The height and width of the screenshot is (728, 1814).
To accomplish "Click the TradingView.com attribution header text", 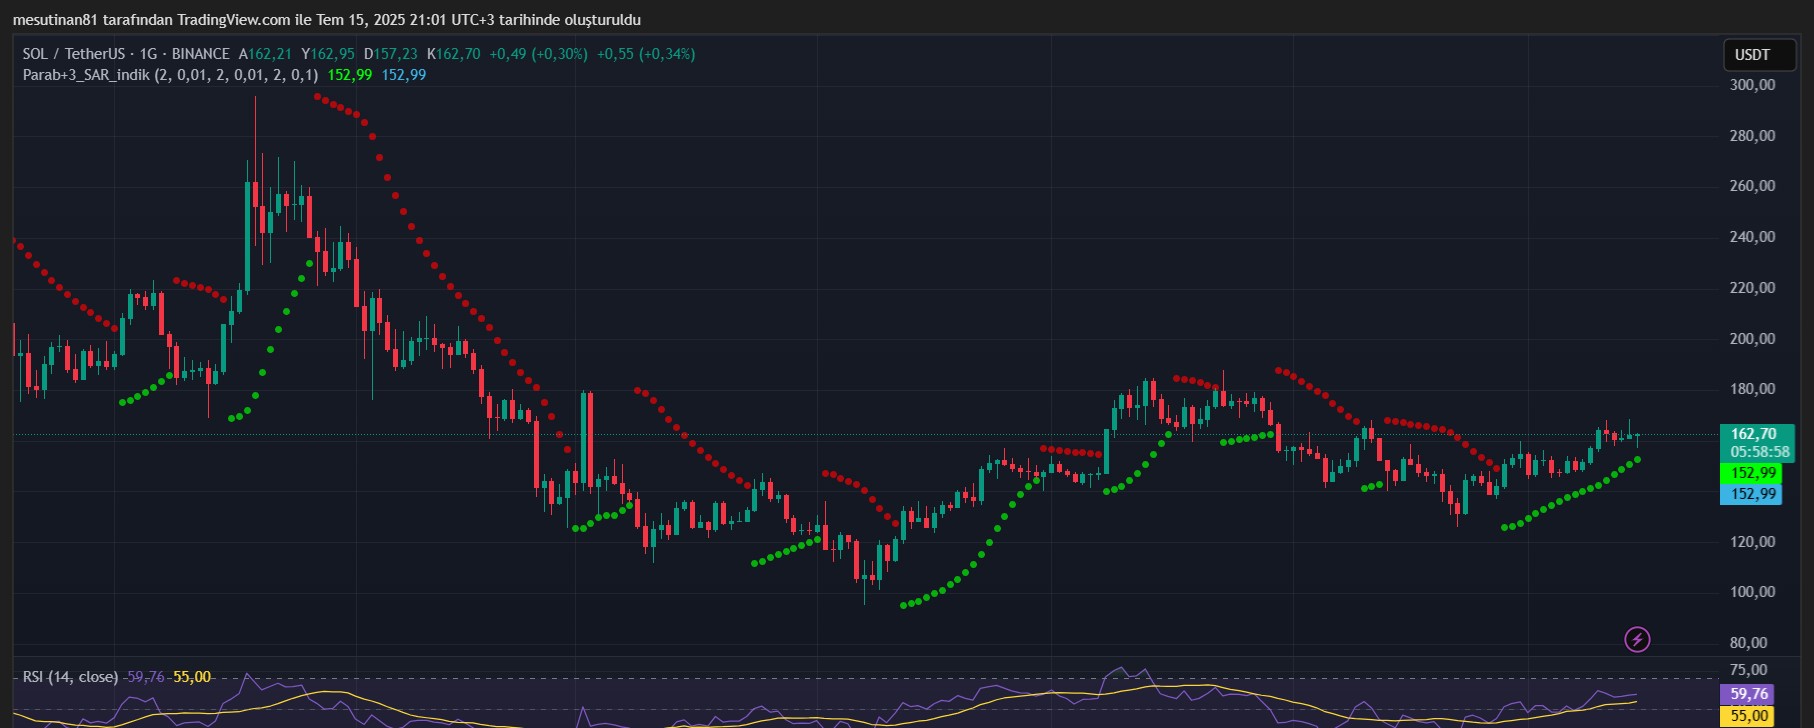I will (x=327, y=20).
